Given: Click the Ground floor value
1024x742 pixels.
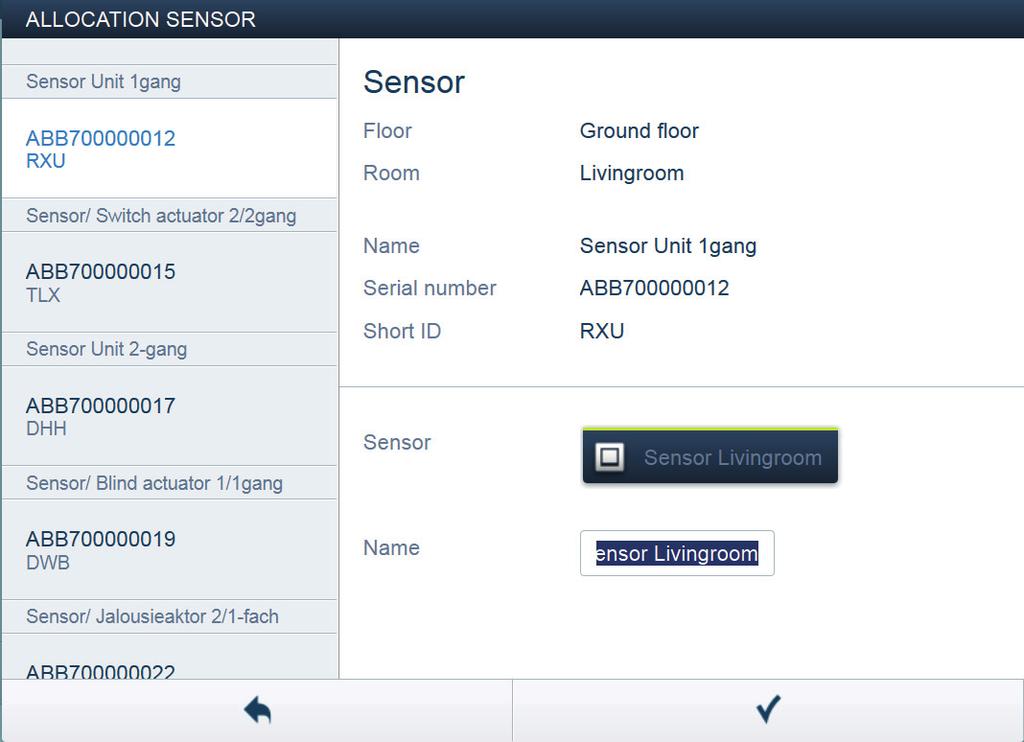Looking at the screenshot, I should (x=639, y=131).
